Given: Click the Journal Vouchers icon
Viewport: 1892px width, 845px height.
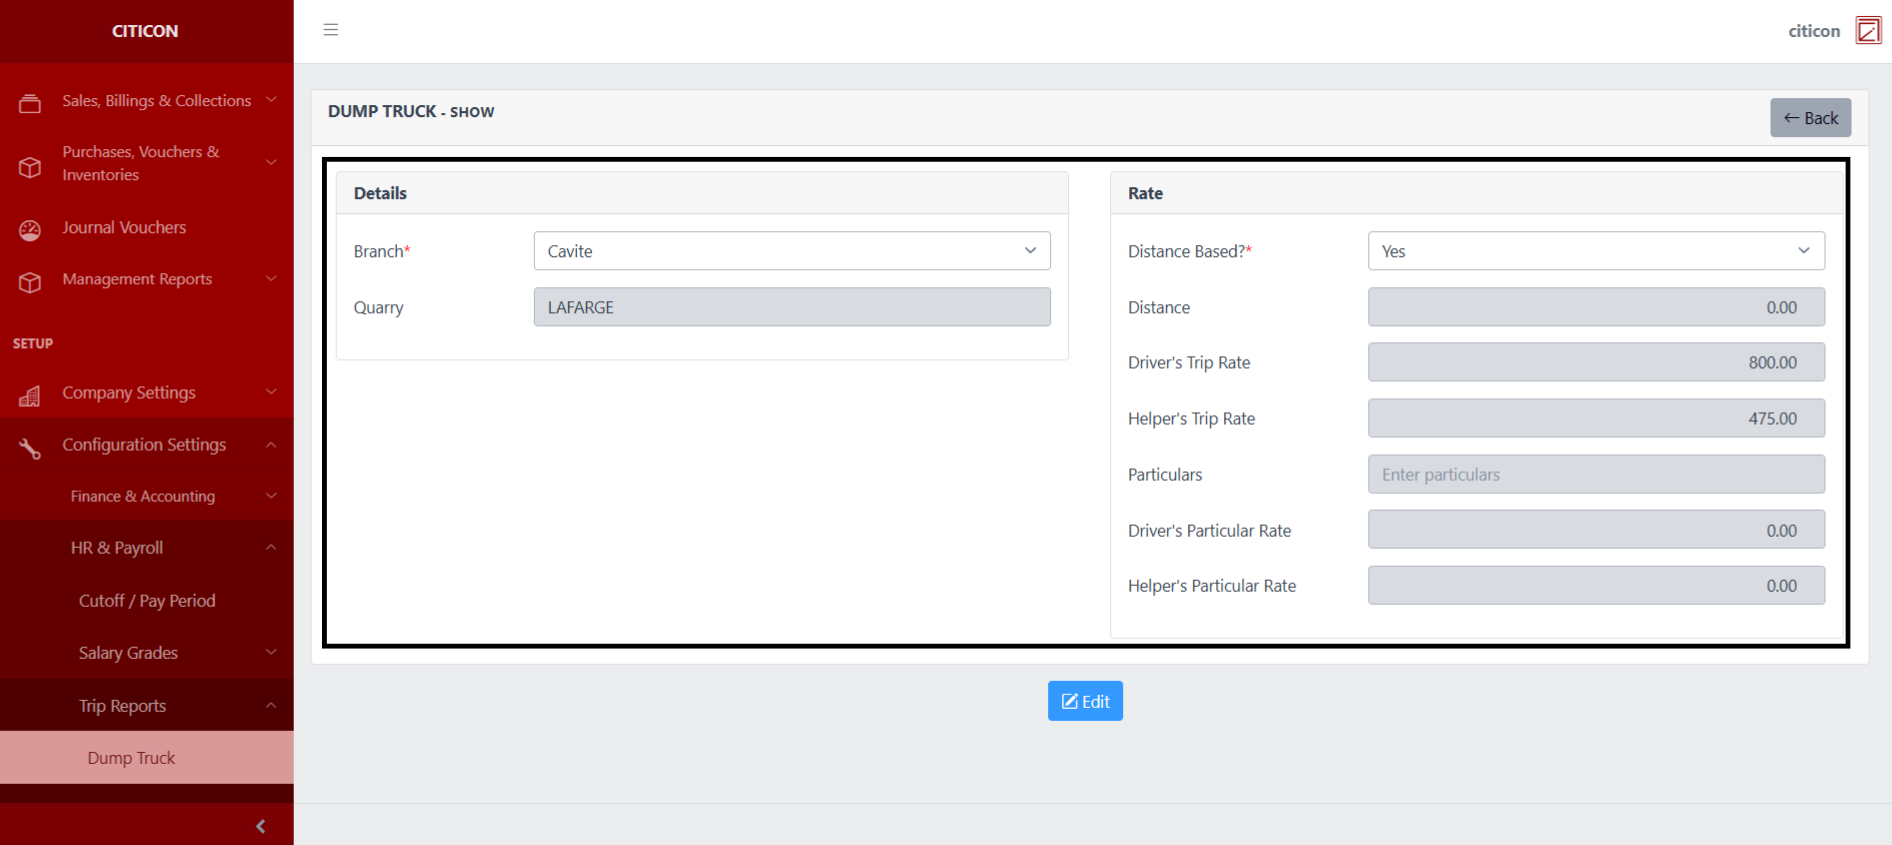Looking at the screenshot, I should (x=30, y=230).
